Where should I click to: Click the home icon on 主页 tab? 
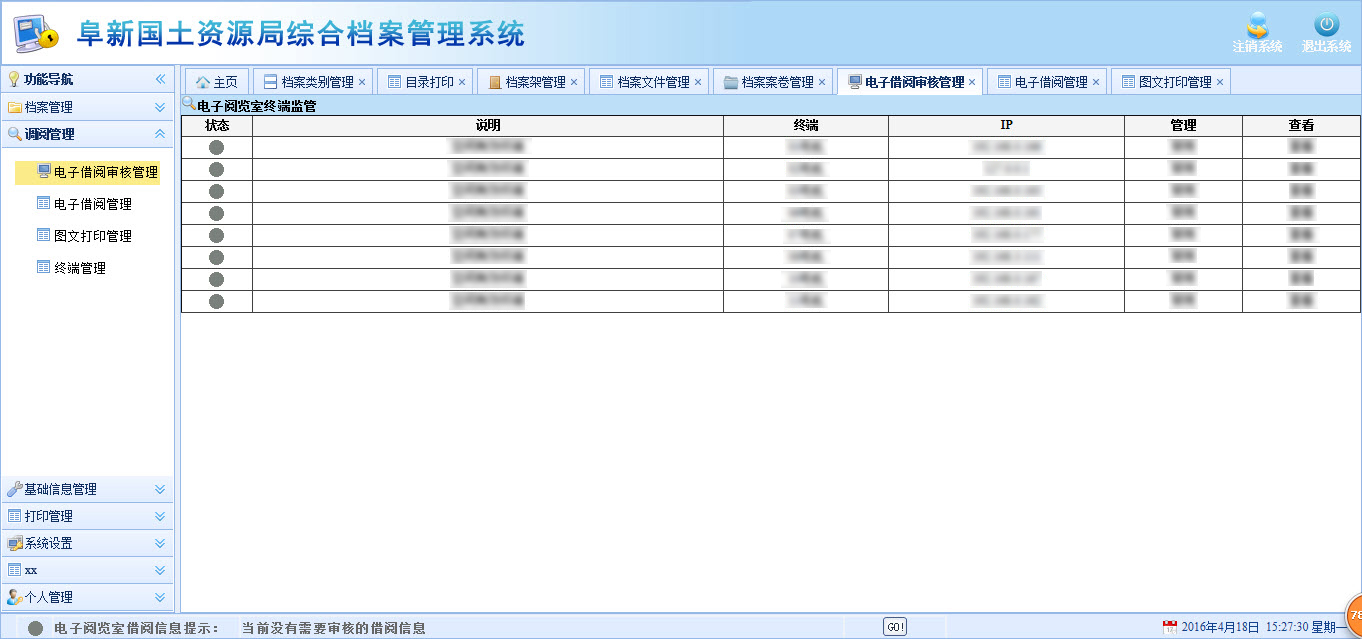[x=203, y=82]
